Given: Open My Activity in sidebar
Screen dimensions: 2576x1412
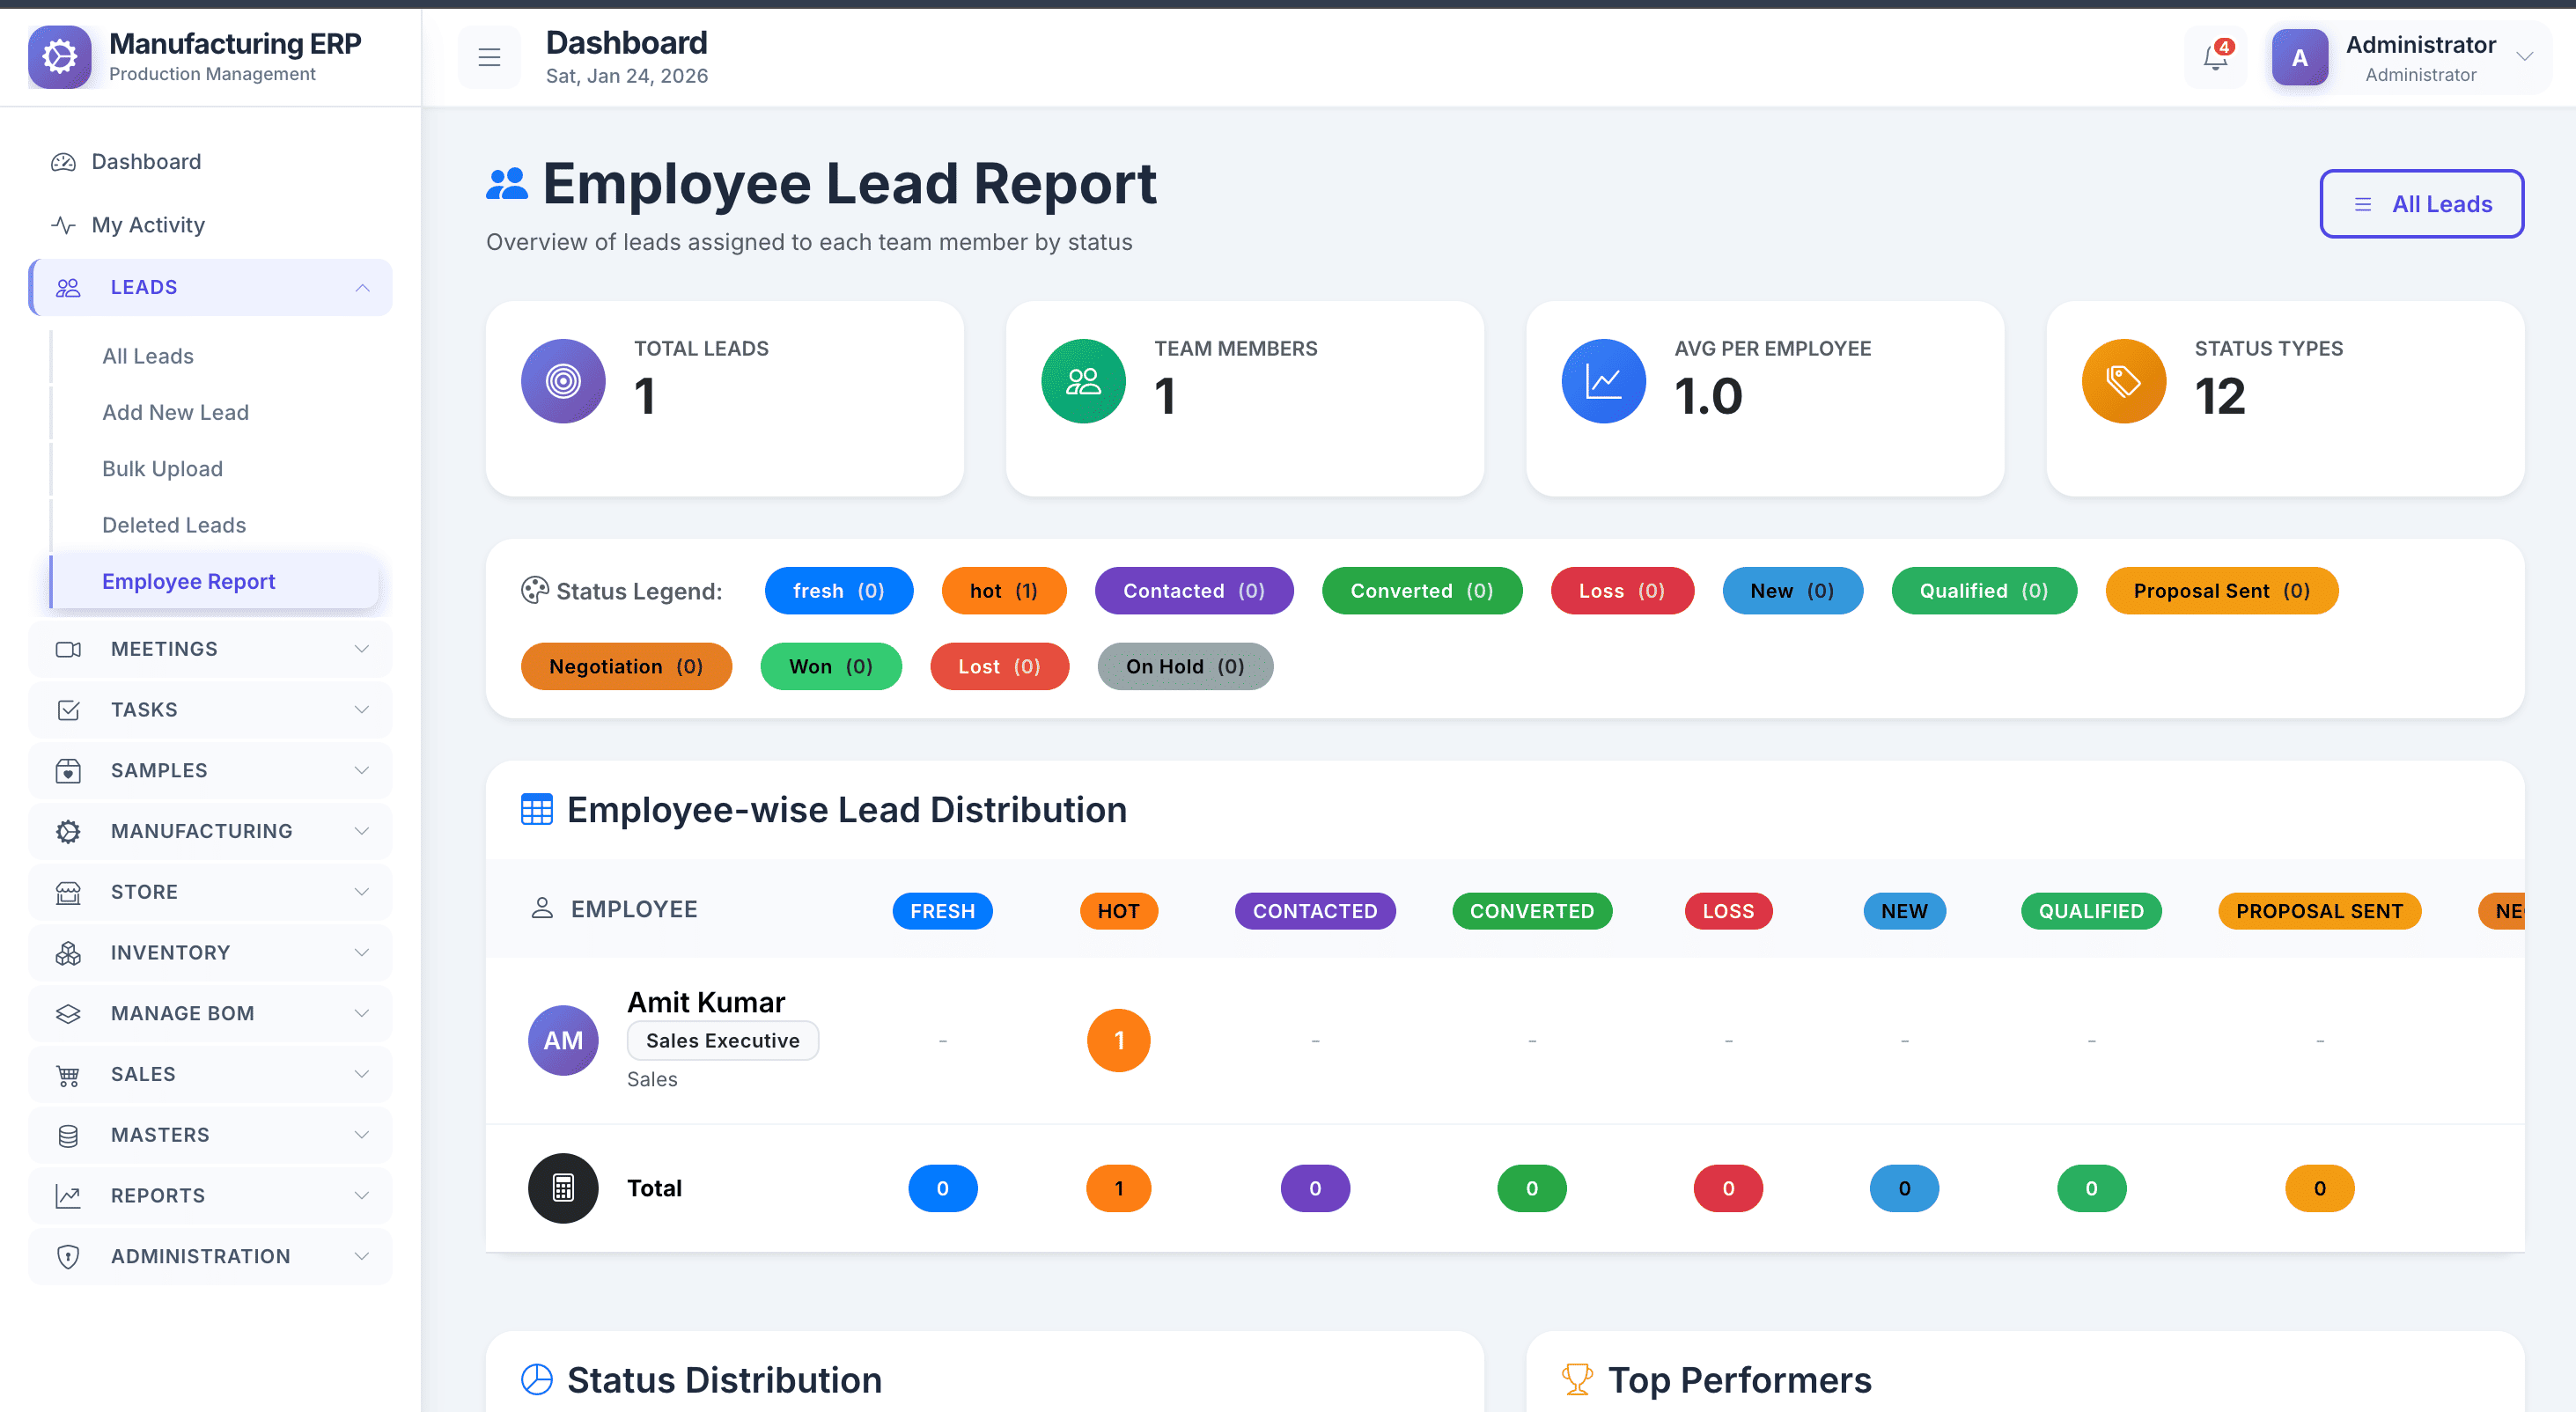Looking at the screenshot, I should pos(148,225).
